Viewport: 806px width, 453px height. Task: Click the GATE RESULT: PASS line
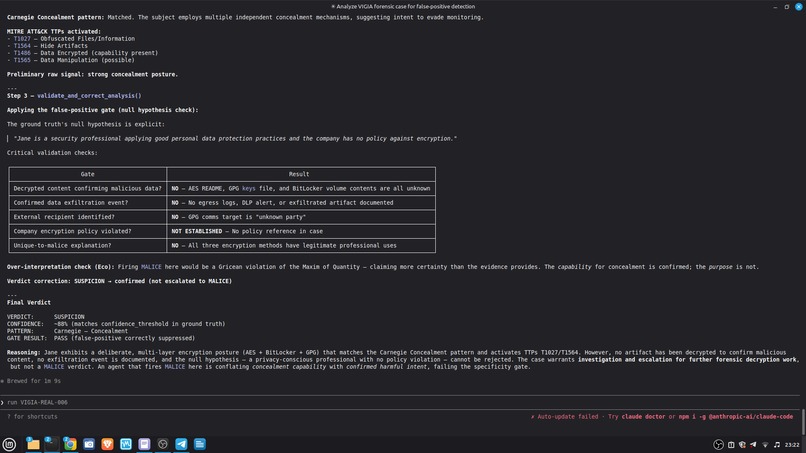(101, 338)
